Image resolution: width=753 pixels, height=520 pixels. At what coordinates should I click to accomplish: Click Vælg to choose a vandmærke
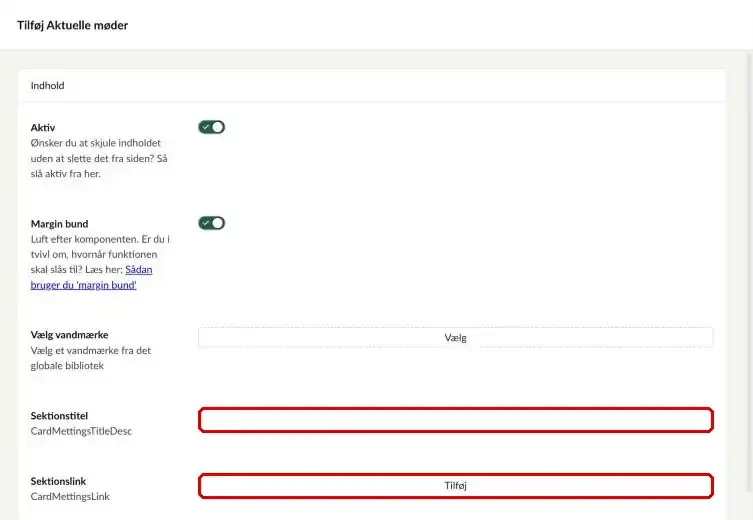455,338
